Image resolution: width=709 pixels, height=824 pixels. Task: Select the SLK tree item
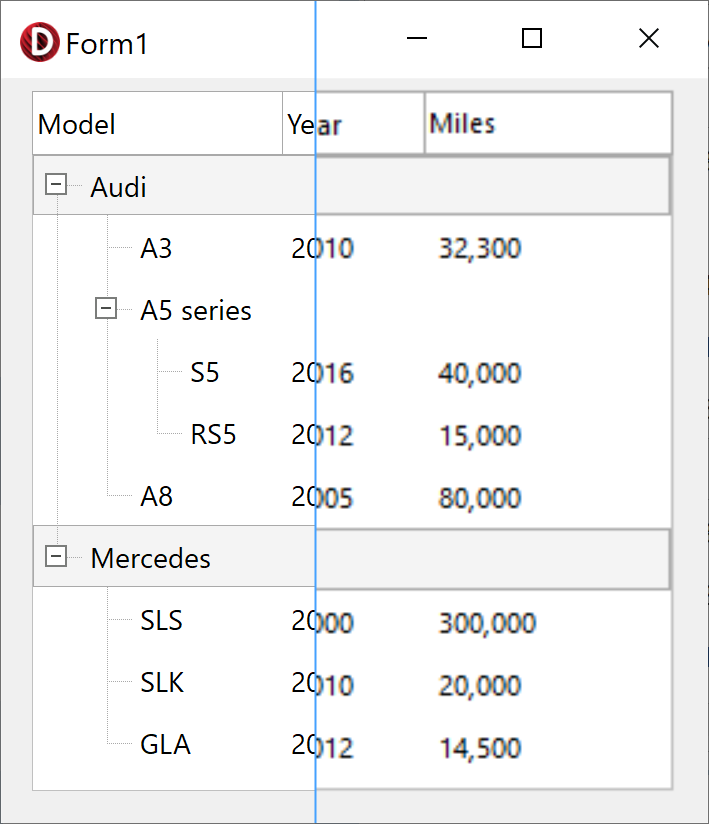pyautogui.click(x=162, y=682)
